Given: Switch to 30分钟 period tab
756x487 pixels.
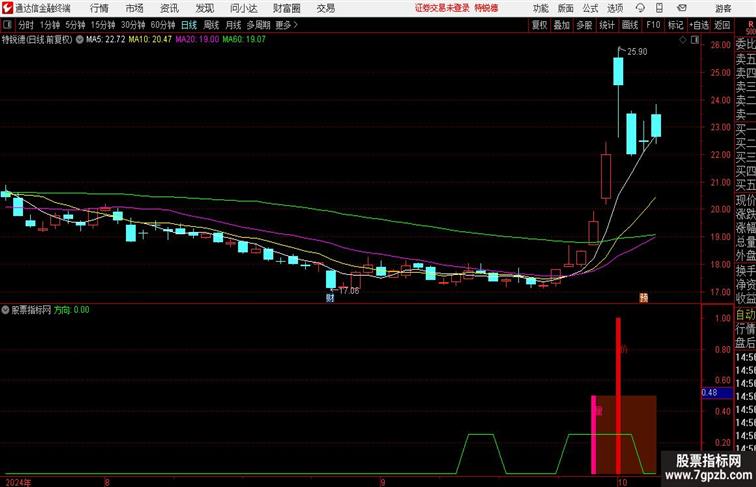Looking at the screenshot, I should [133, 25].
